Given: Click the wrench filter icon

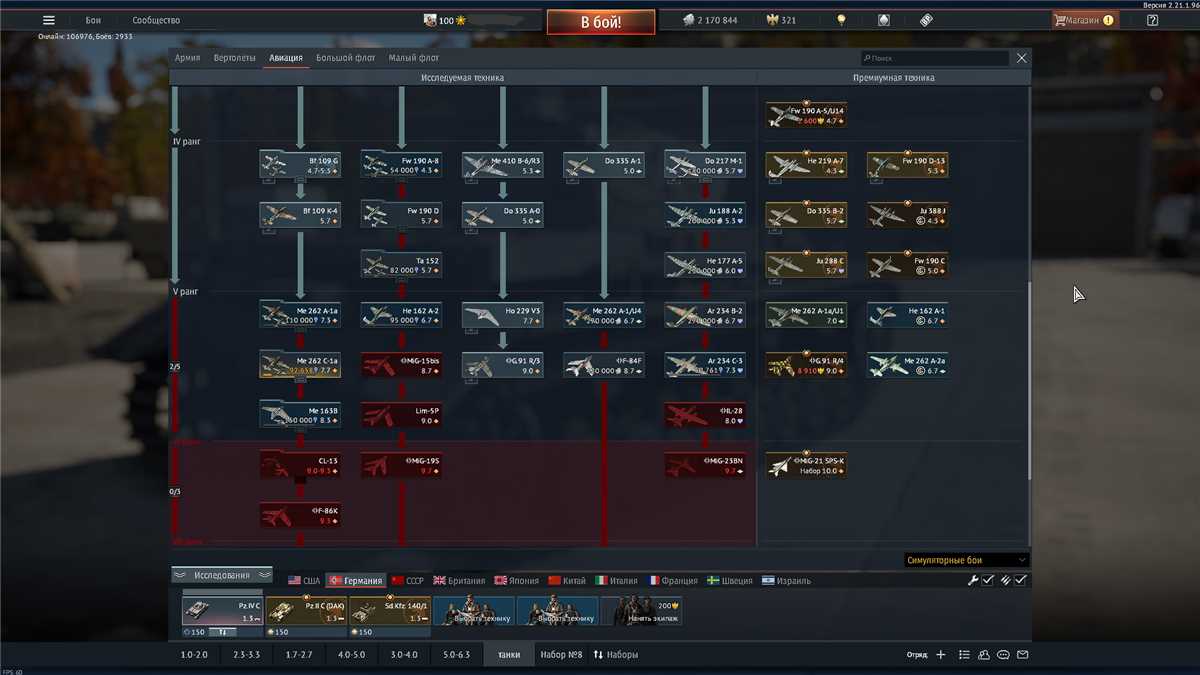Looking at the screenshot, I should (x=972, y=580).
